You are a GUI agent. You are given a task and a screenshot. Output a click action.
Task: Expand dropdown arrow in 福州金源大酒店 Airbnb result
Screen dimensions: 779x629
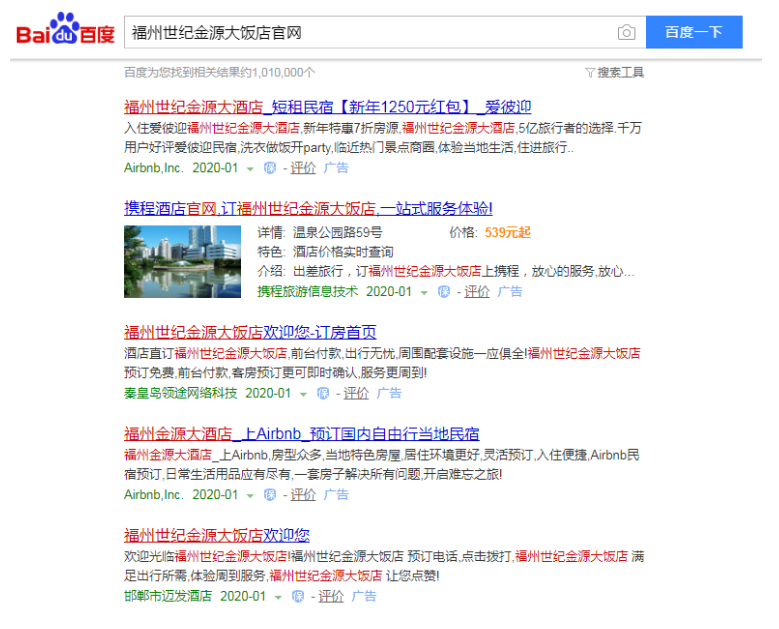[250, 496]
